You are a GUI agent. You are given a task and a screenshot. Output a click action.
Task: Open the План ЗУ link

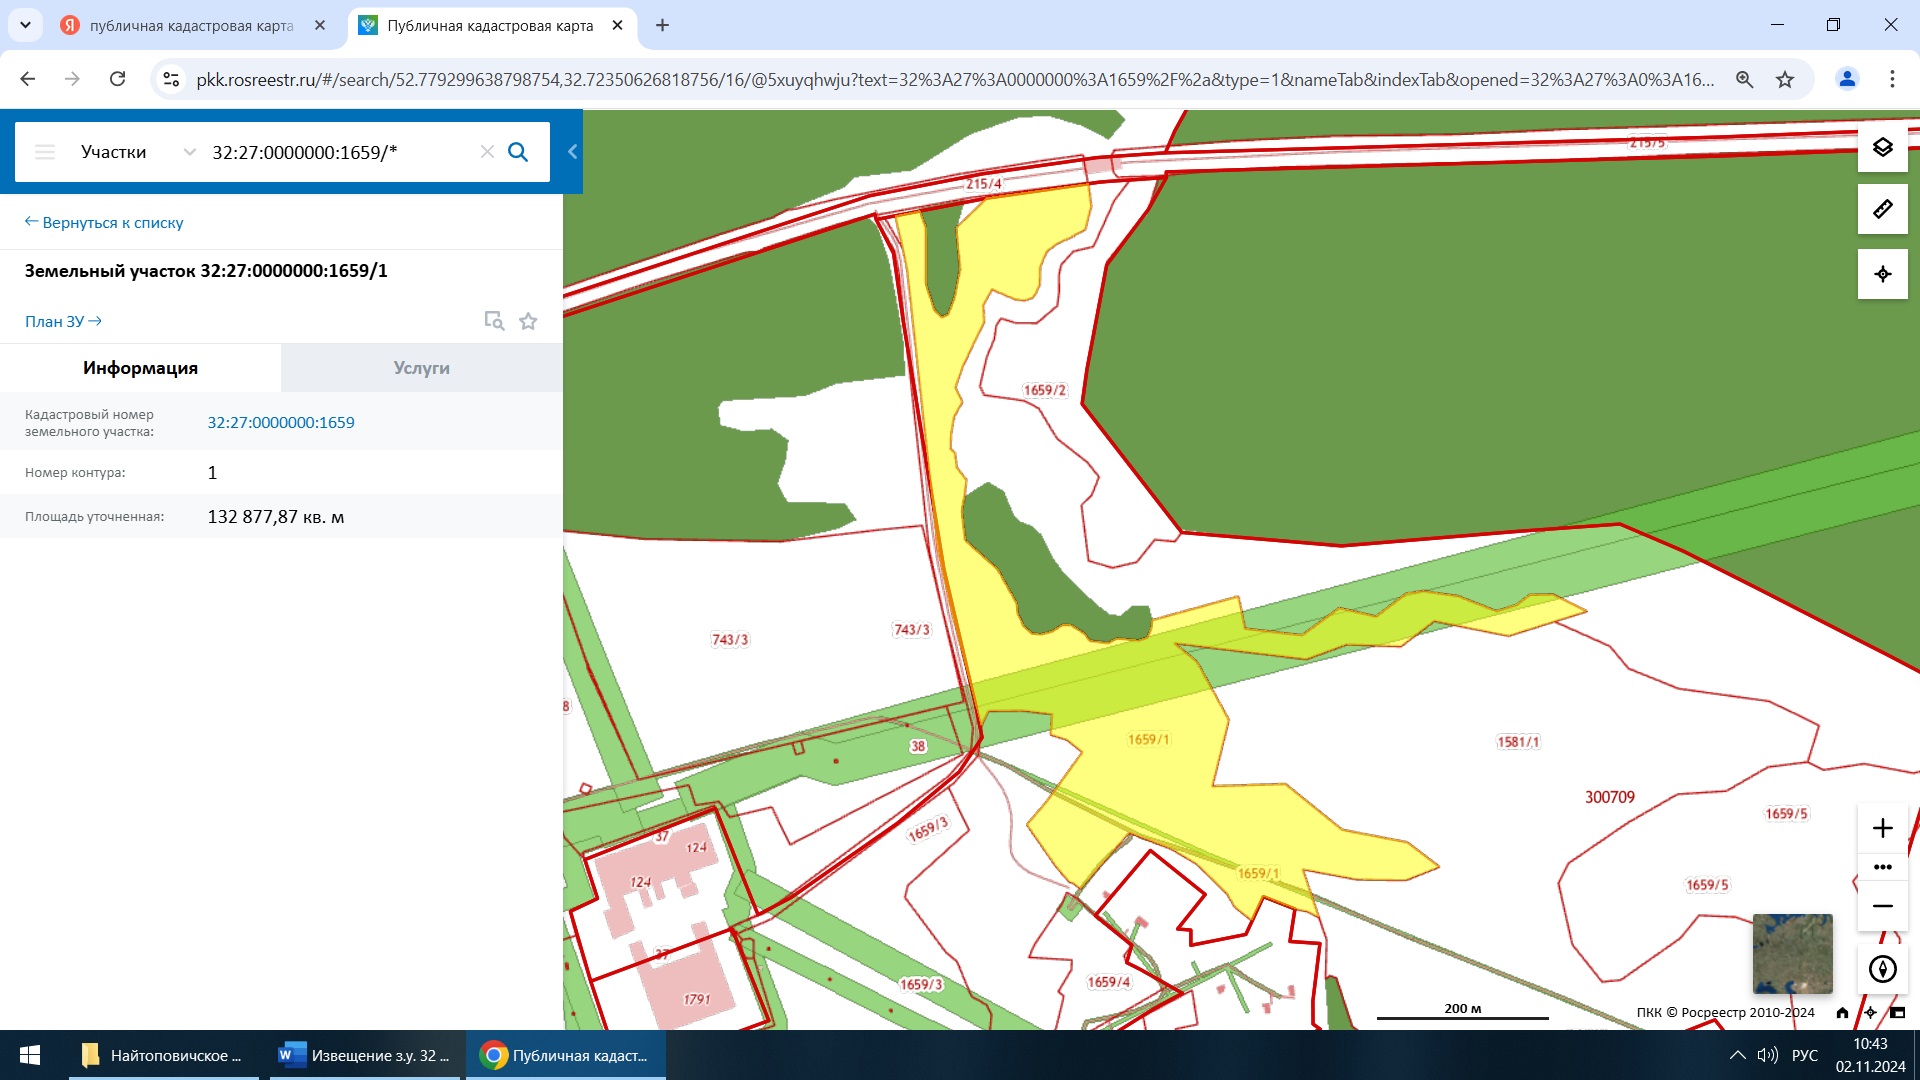pyautogui.click(x=63, y=321)
